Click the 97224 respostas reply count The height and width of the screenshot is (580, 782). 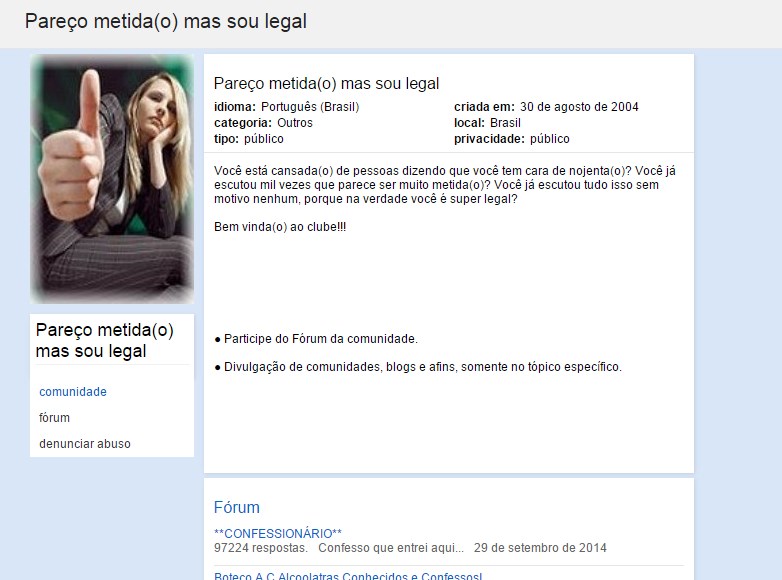260,548
